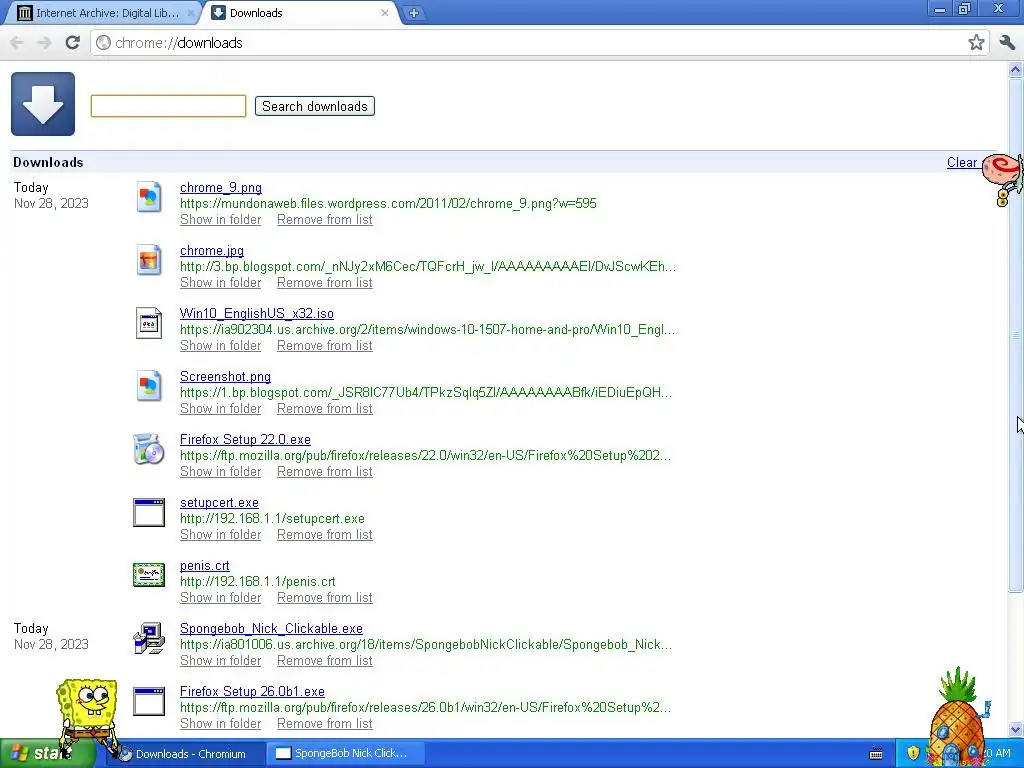Click the Win10_EnglishUS_x32.iso file icon
The width and height of the screenshot is (1024, 768).
click(149, 323)
